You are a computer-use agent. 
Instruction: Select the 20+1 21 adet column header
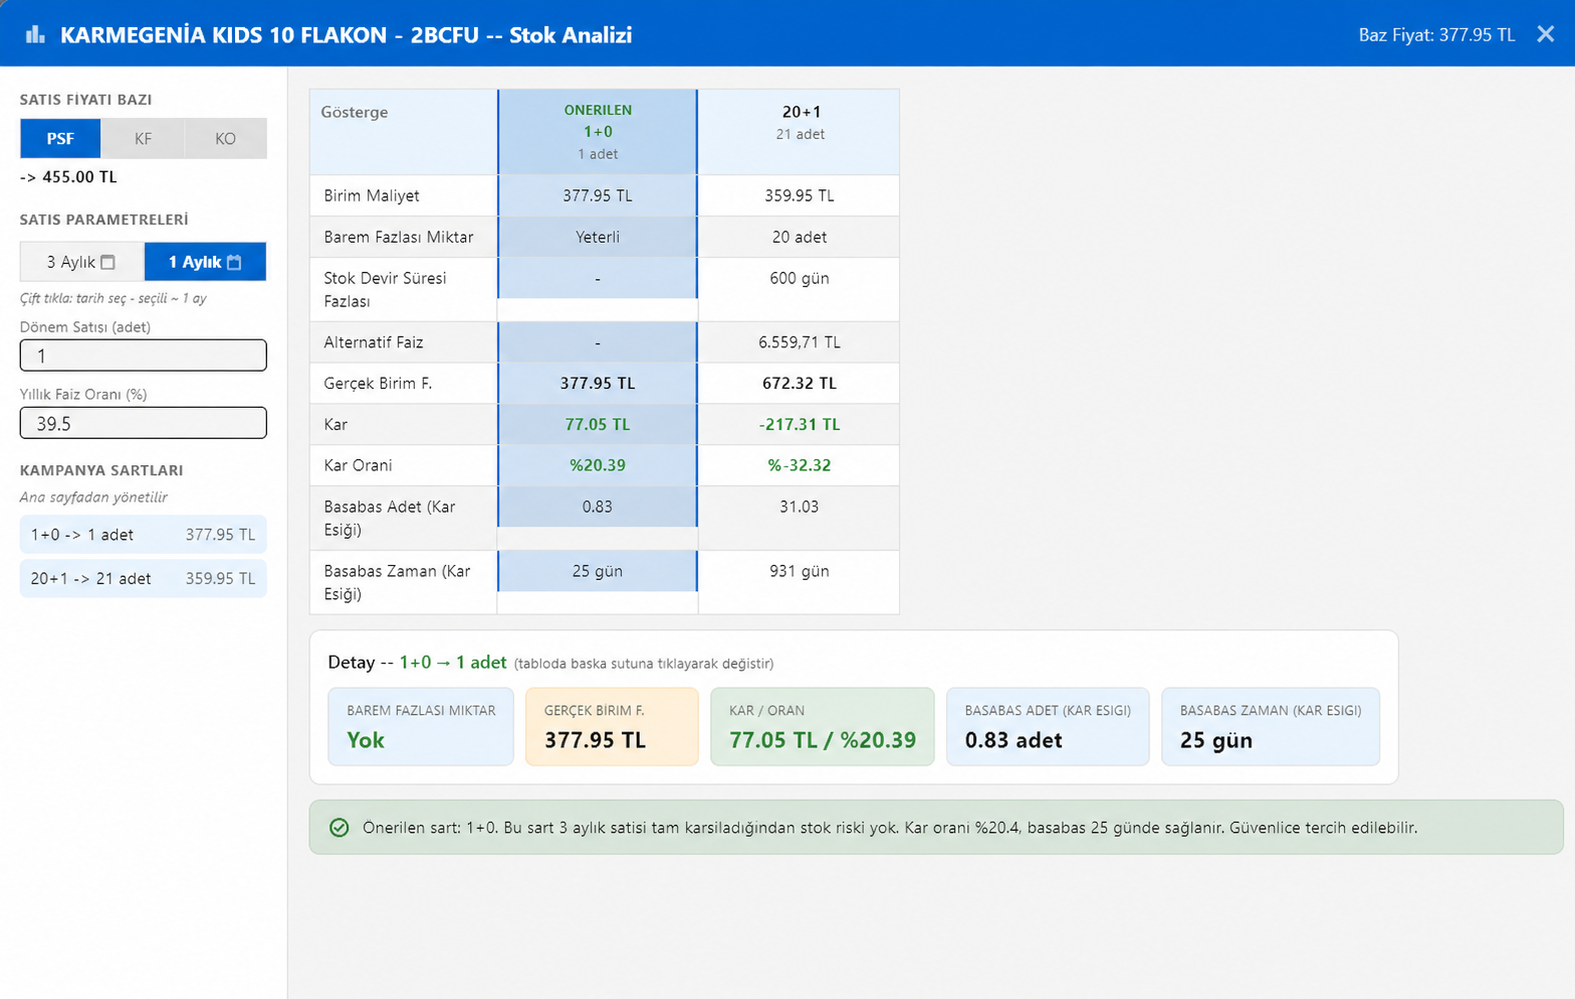pyautogui.click(x=799, y=131)
